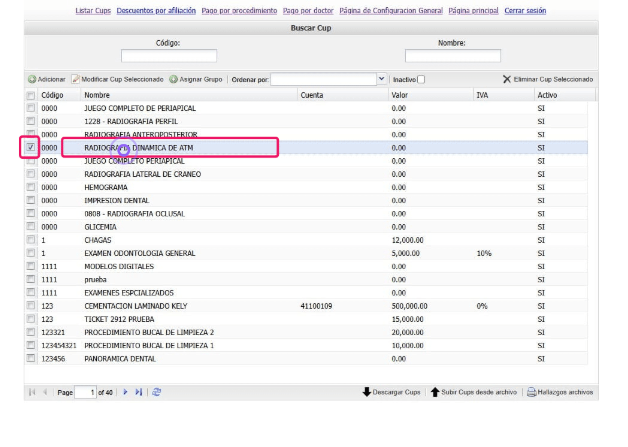Click Modificar Cup Seleccionado pencil icon

(75, 79)
